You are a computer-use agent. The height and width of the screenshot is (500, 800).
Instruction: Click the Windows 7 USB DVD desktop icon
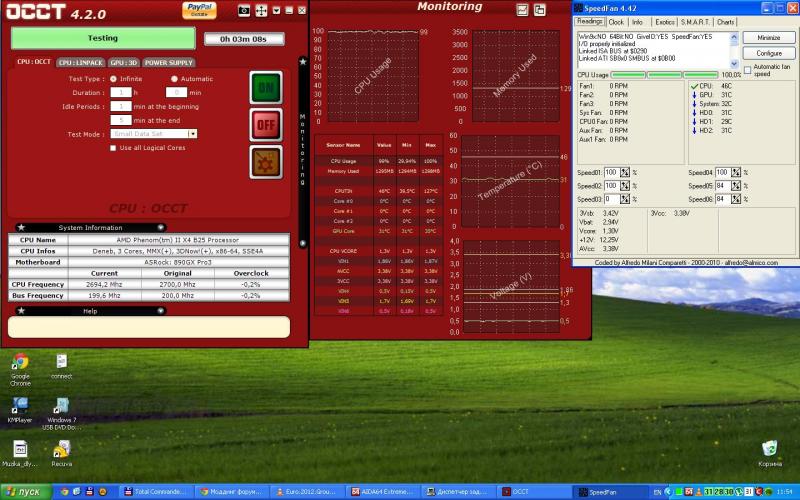pyautogui.click(x=60, y=414)
